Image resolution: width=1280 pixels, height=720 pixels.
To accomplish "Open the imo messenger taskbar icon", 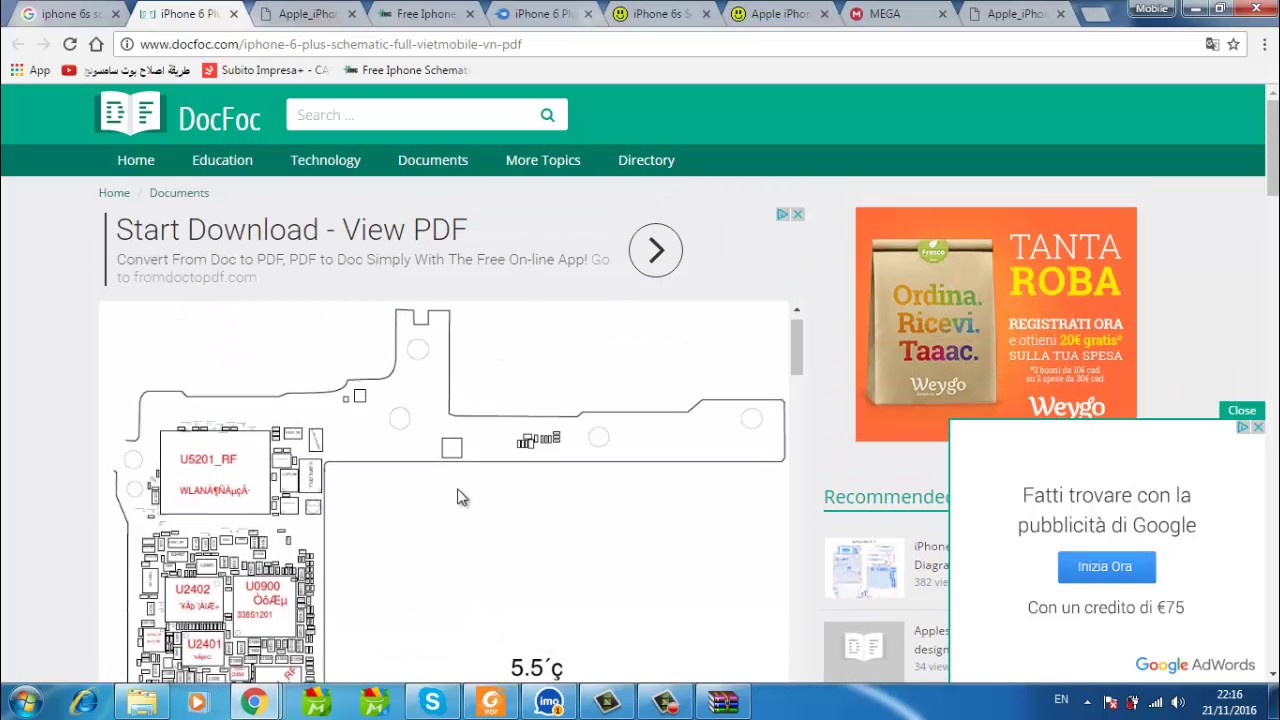I will click(549, 702).
